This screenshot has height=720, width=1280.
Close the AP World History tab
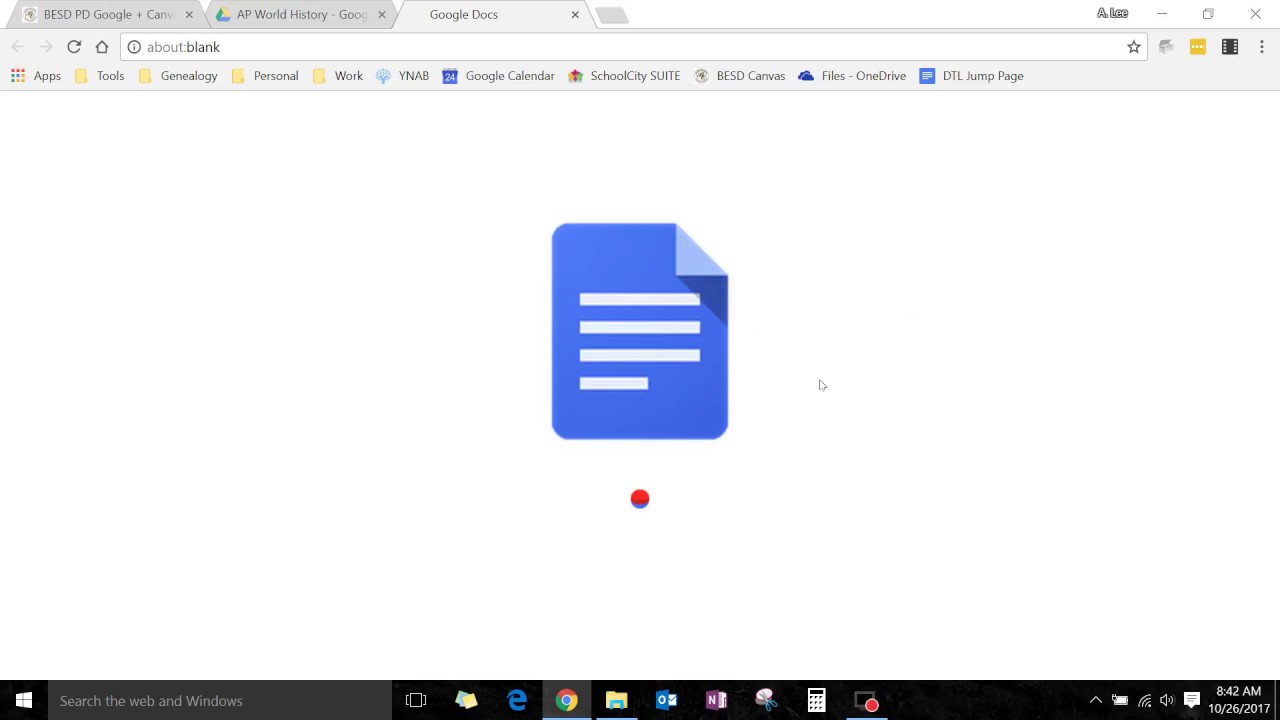click(381, 15)
